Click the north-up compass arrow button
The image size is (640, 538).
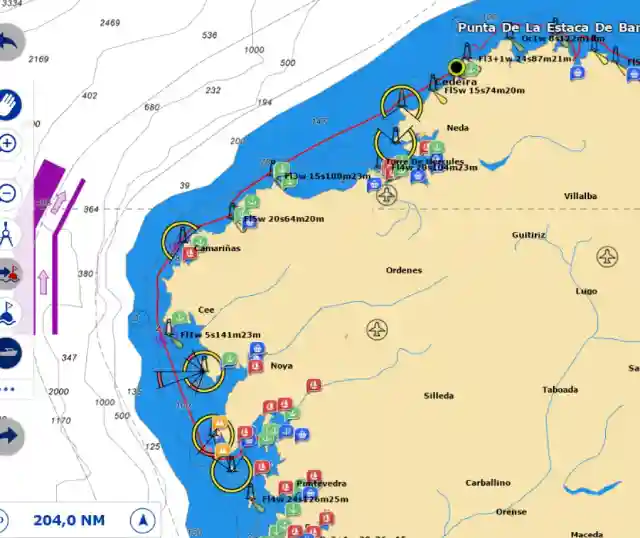144,520
